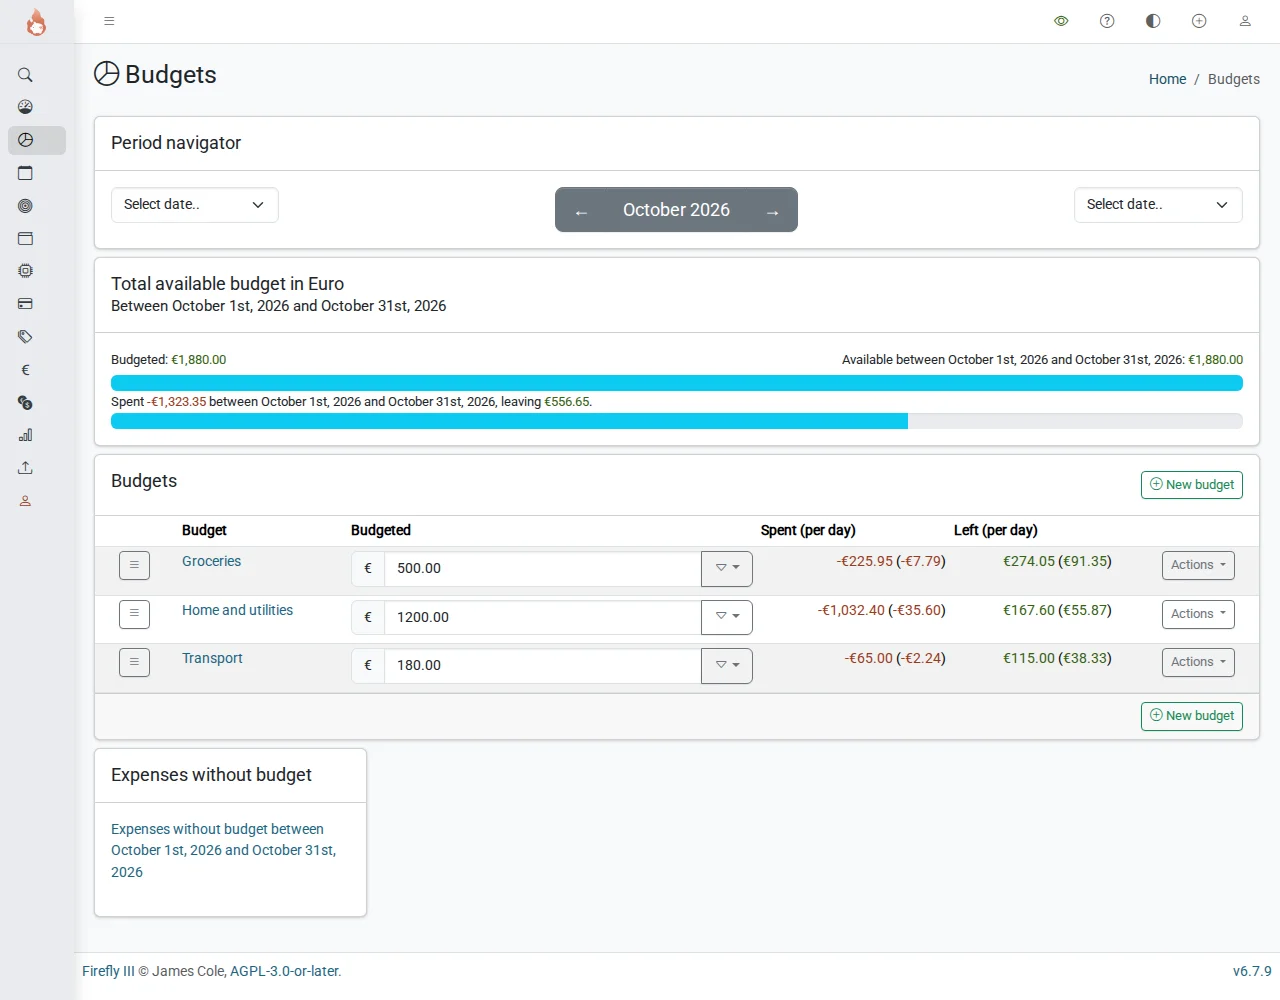This screenshot has width=1280, height=1000.
Task: Open the credit card accounts icon
Action: [25, 304]
